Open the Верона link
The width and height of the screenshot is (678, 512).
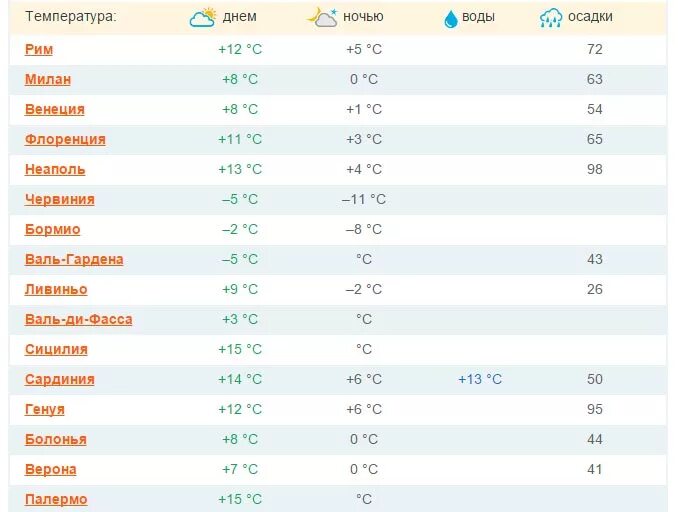[51, 469]
